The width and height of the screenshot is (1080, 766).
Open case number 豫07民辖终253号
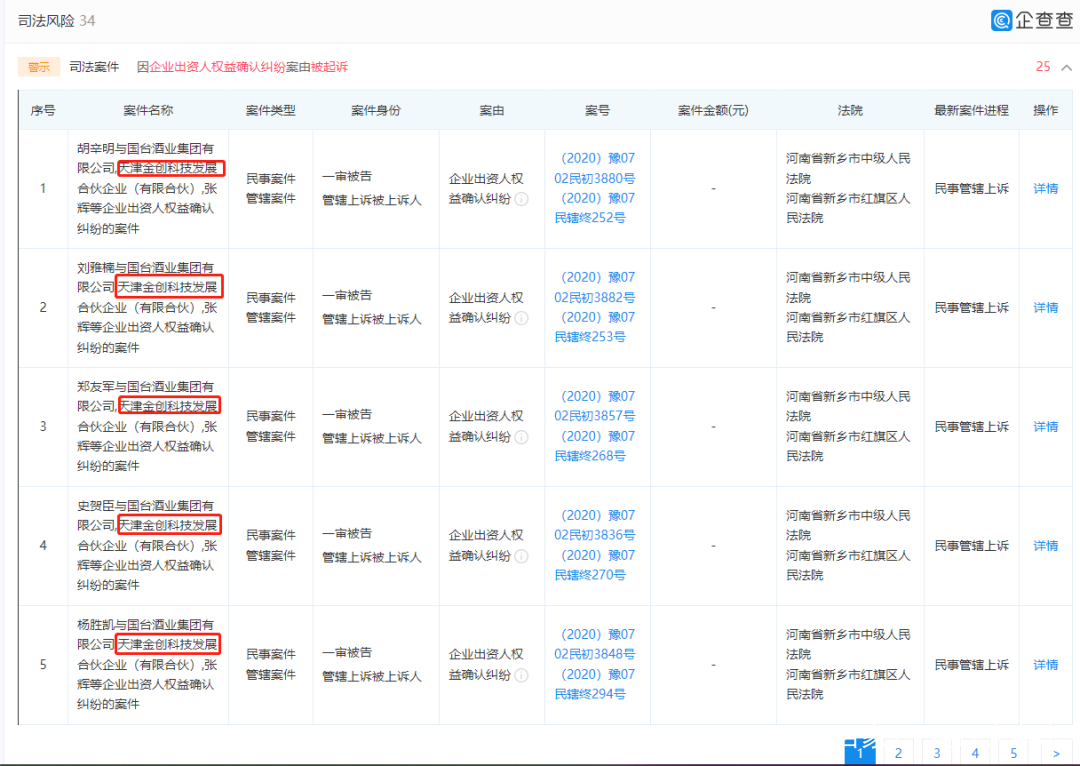[x=595, y=327]
